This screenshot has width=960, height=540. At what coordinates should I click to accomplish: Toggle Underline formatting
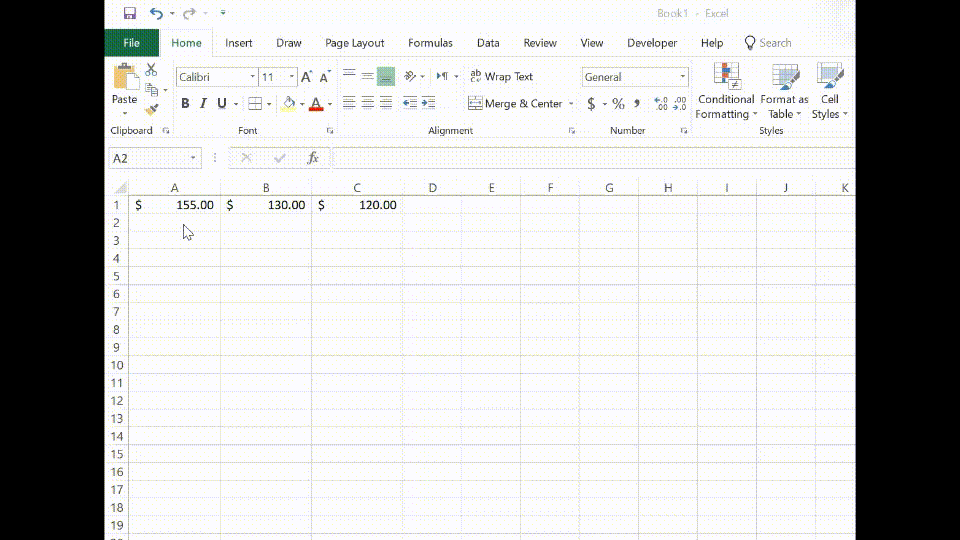pos(222,103)
